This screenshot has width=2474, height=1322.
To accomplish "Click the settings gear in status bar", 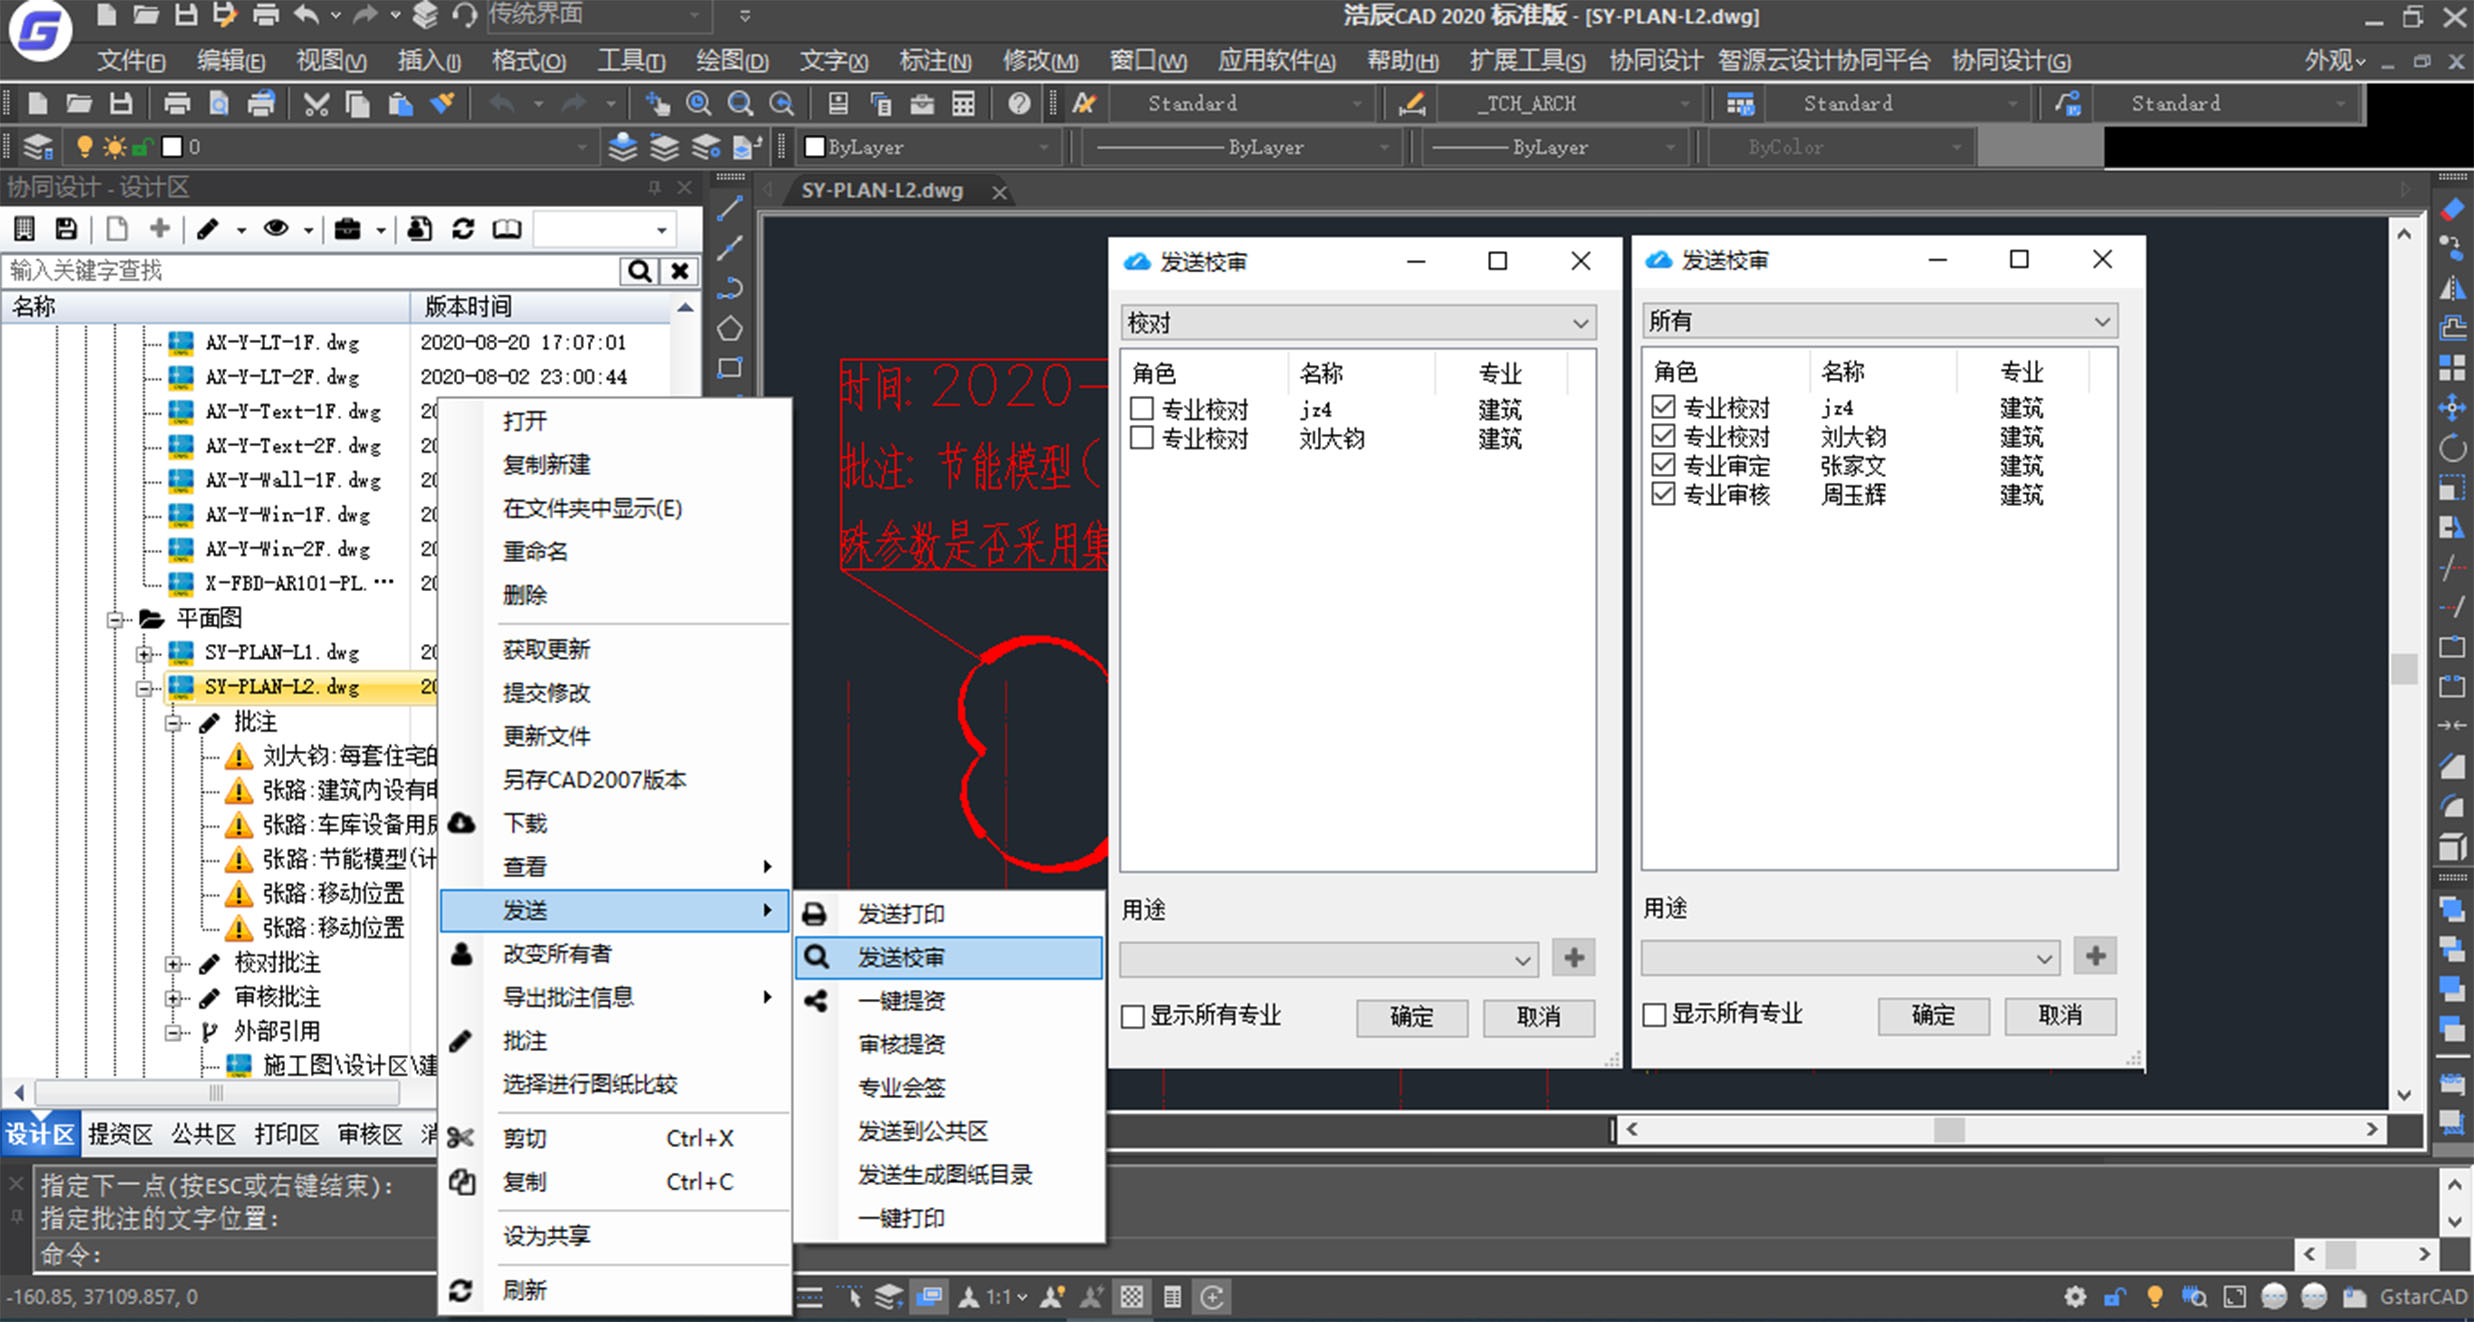I will pos(2075,1297).
